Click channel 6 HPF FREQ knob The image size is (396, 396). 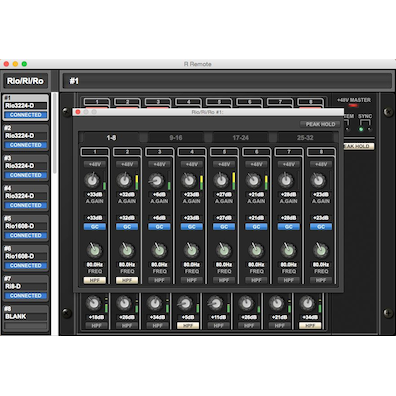pyautogui.click(x=256, y=250)
